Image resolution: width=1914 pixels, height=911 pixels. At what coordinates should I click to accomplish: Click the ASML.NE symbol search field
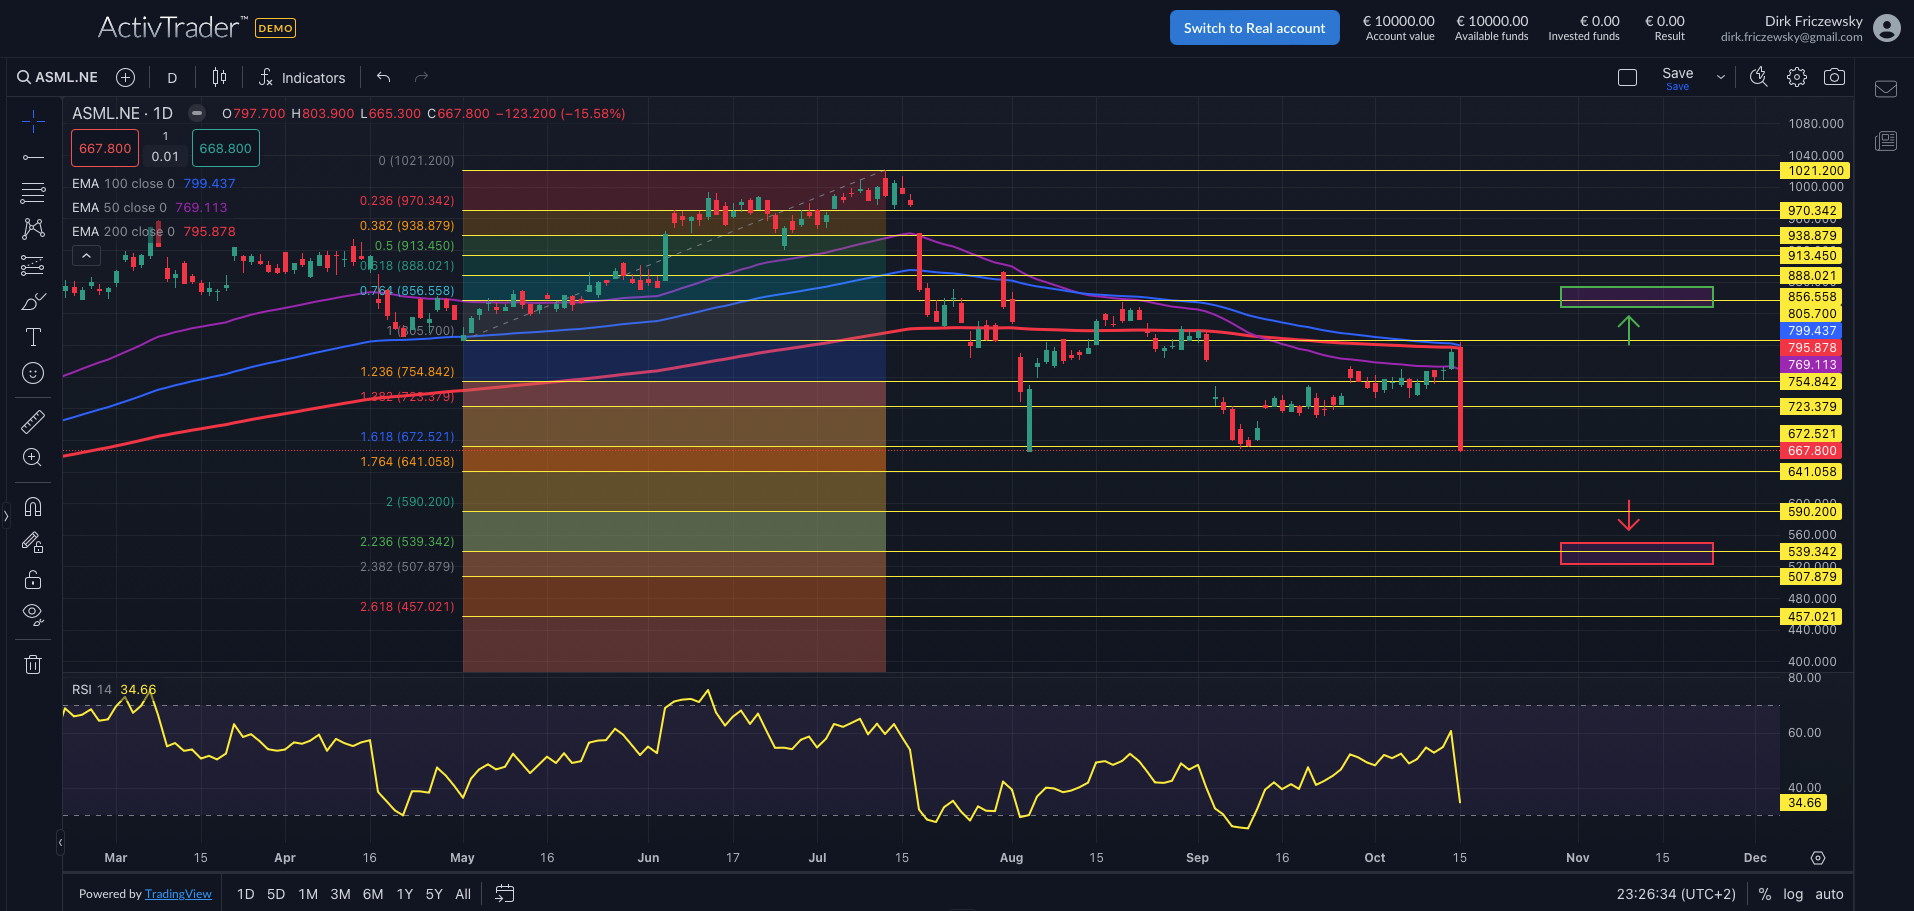(58, 77)
